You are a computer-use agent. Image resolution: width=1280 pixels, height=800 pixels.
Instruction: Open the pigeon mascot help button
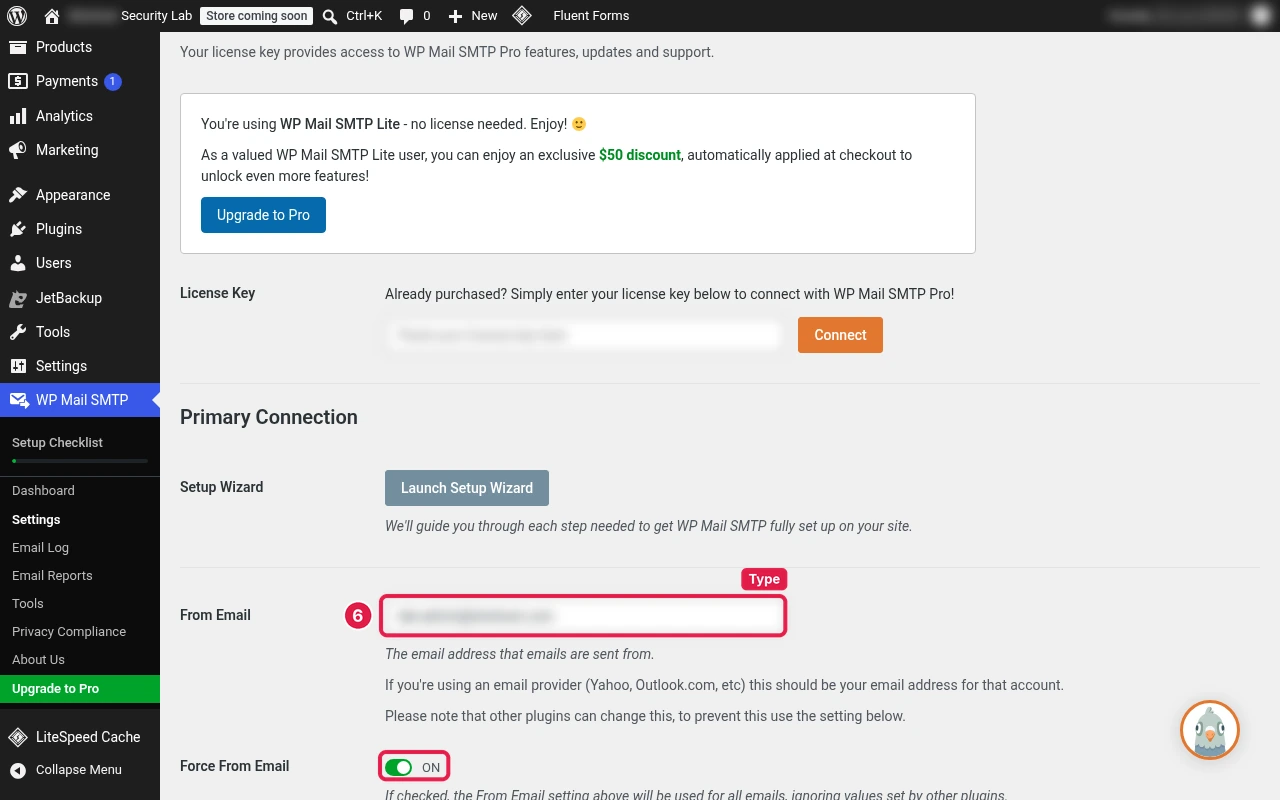(1210, 730)
